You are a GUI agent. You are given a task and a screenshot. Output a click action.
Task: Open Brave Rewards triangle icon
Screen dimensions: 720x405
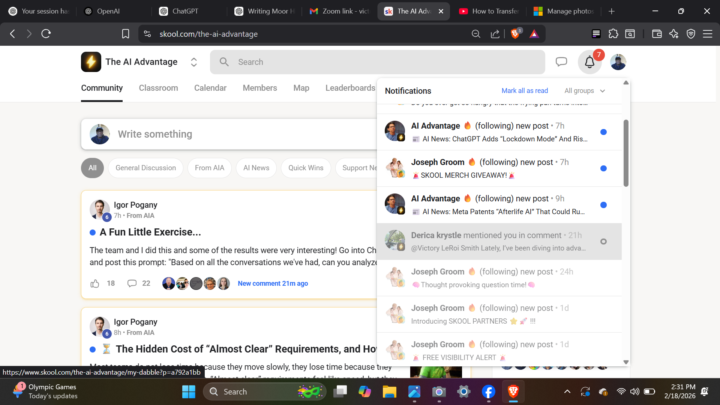click(534, 34)
